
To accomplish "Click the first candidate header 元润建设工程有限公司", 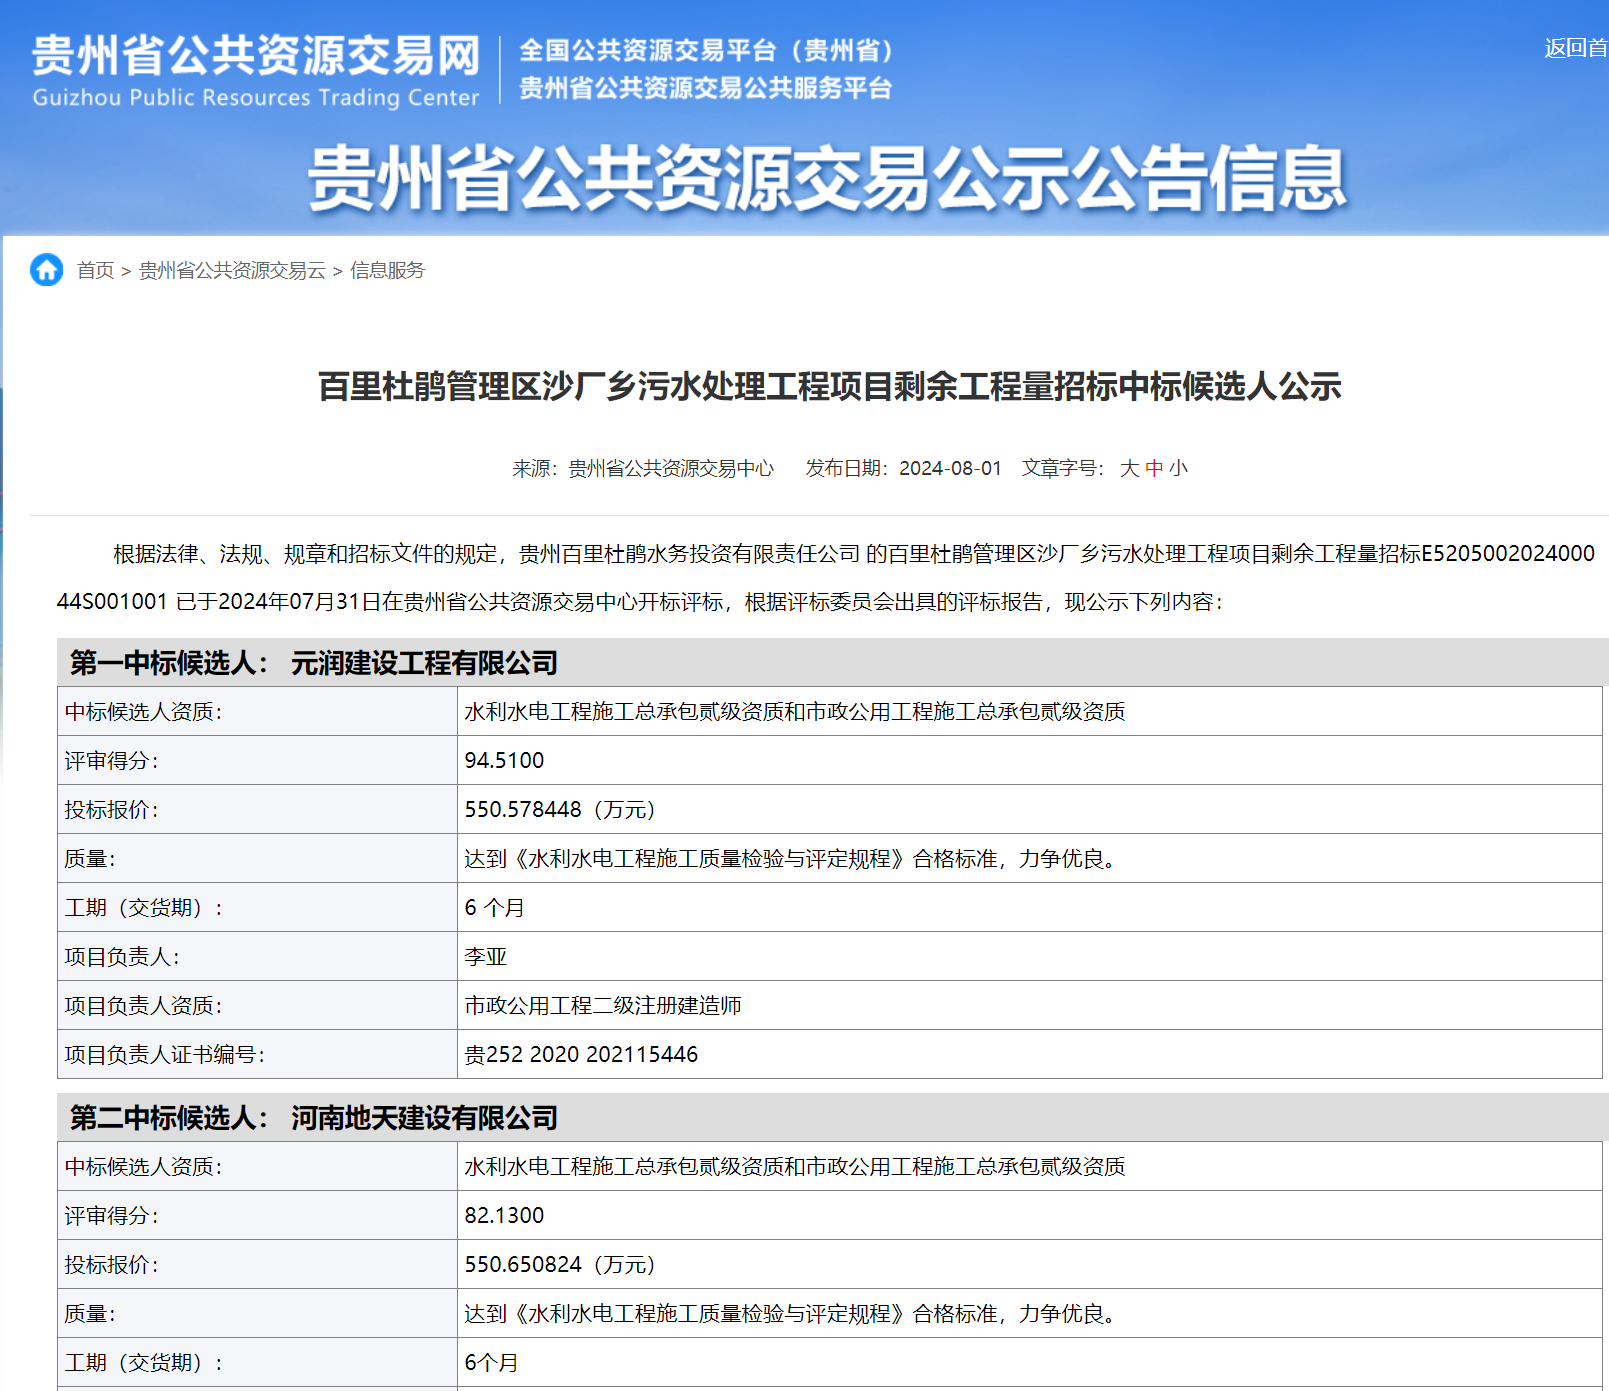I will (424, 663).
